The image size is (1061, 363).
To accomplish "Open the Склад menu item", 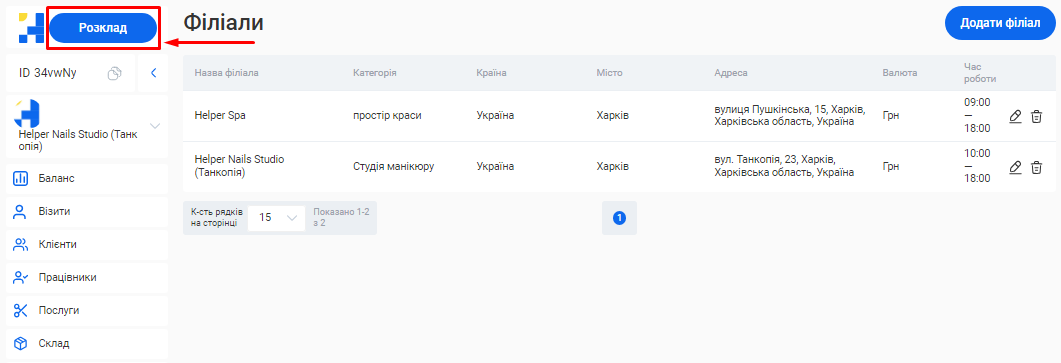I will [87, 343].
